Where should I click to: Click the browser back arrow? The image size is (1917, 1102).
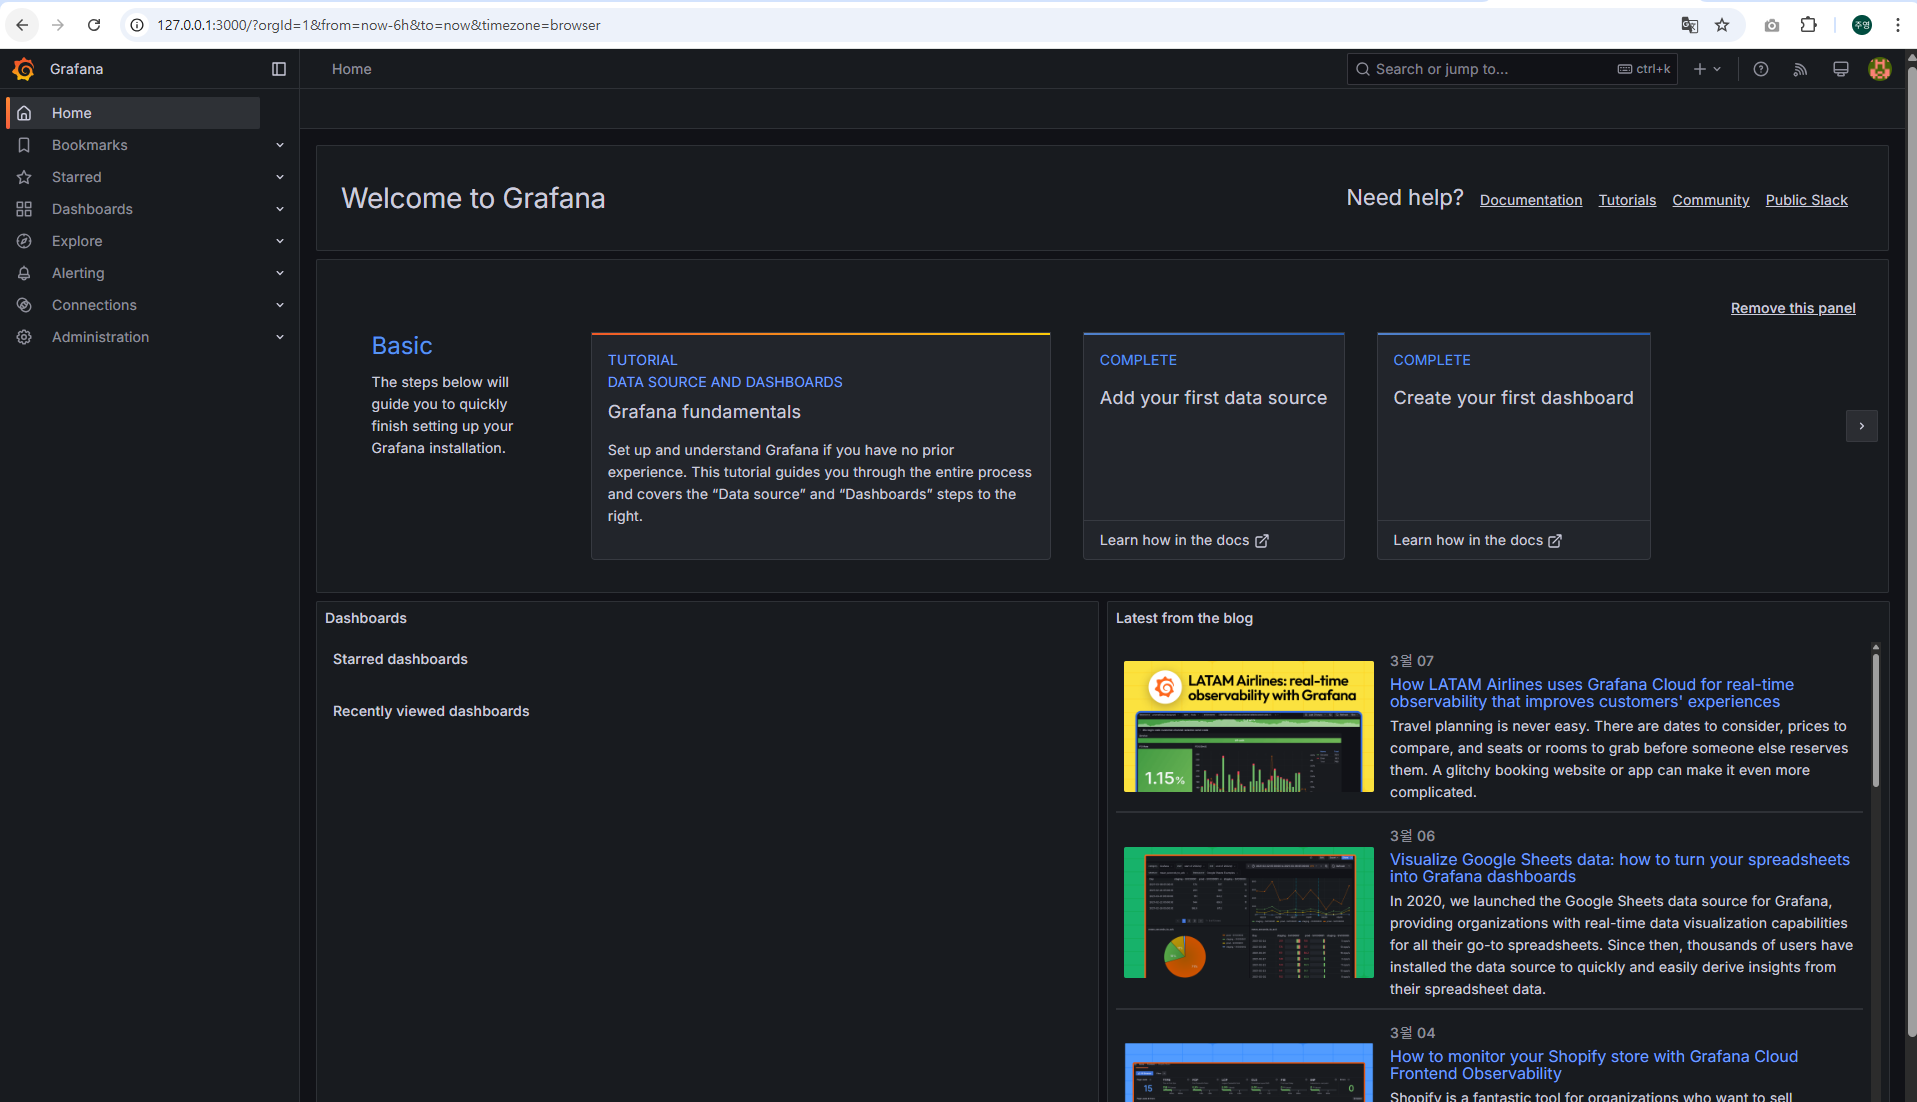point(22,25)
